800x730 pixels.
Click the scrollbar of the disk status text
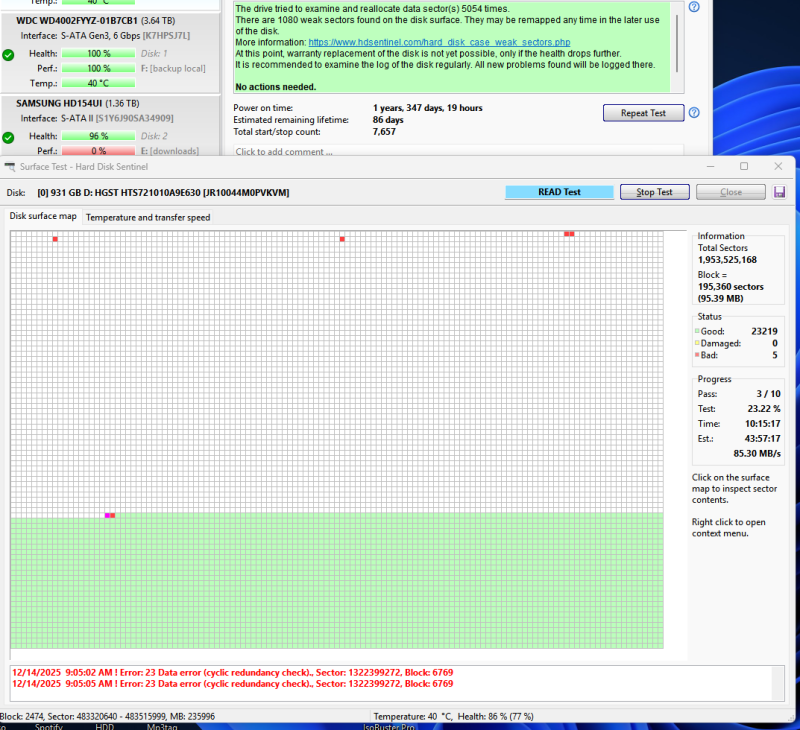click(677, 43)
